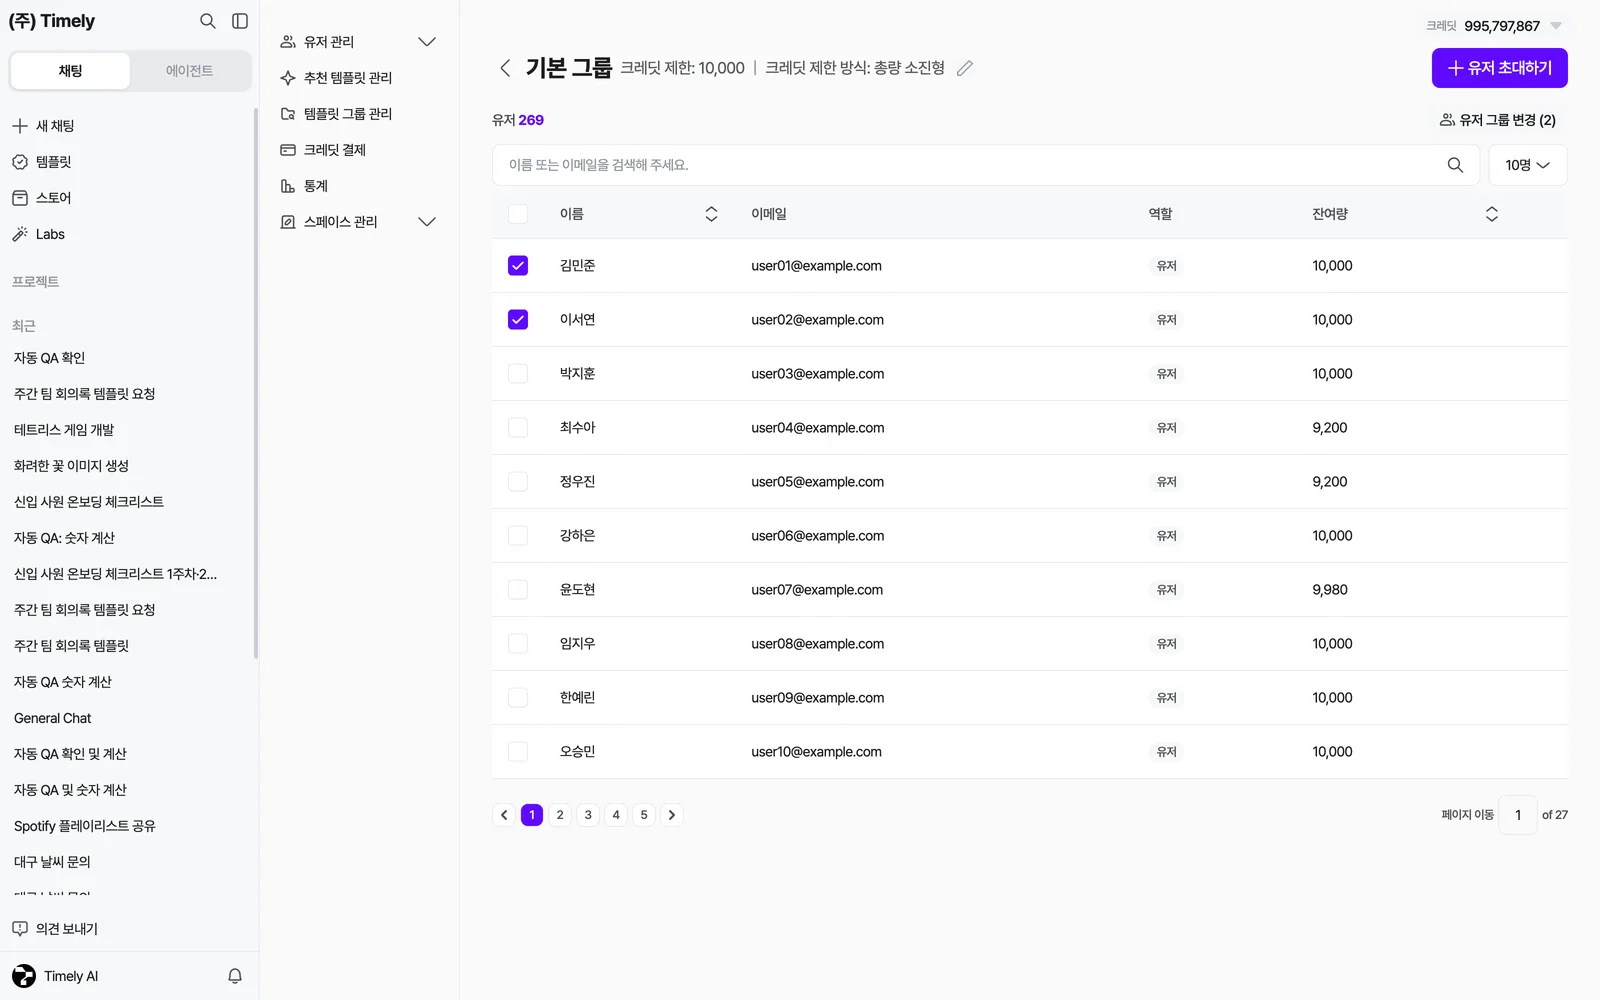Uncheck the checkbox for 이서연
This screenshot has height=1000, width=1600.
[x=518, y=320]
